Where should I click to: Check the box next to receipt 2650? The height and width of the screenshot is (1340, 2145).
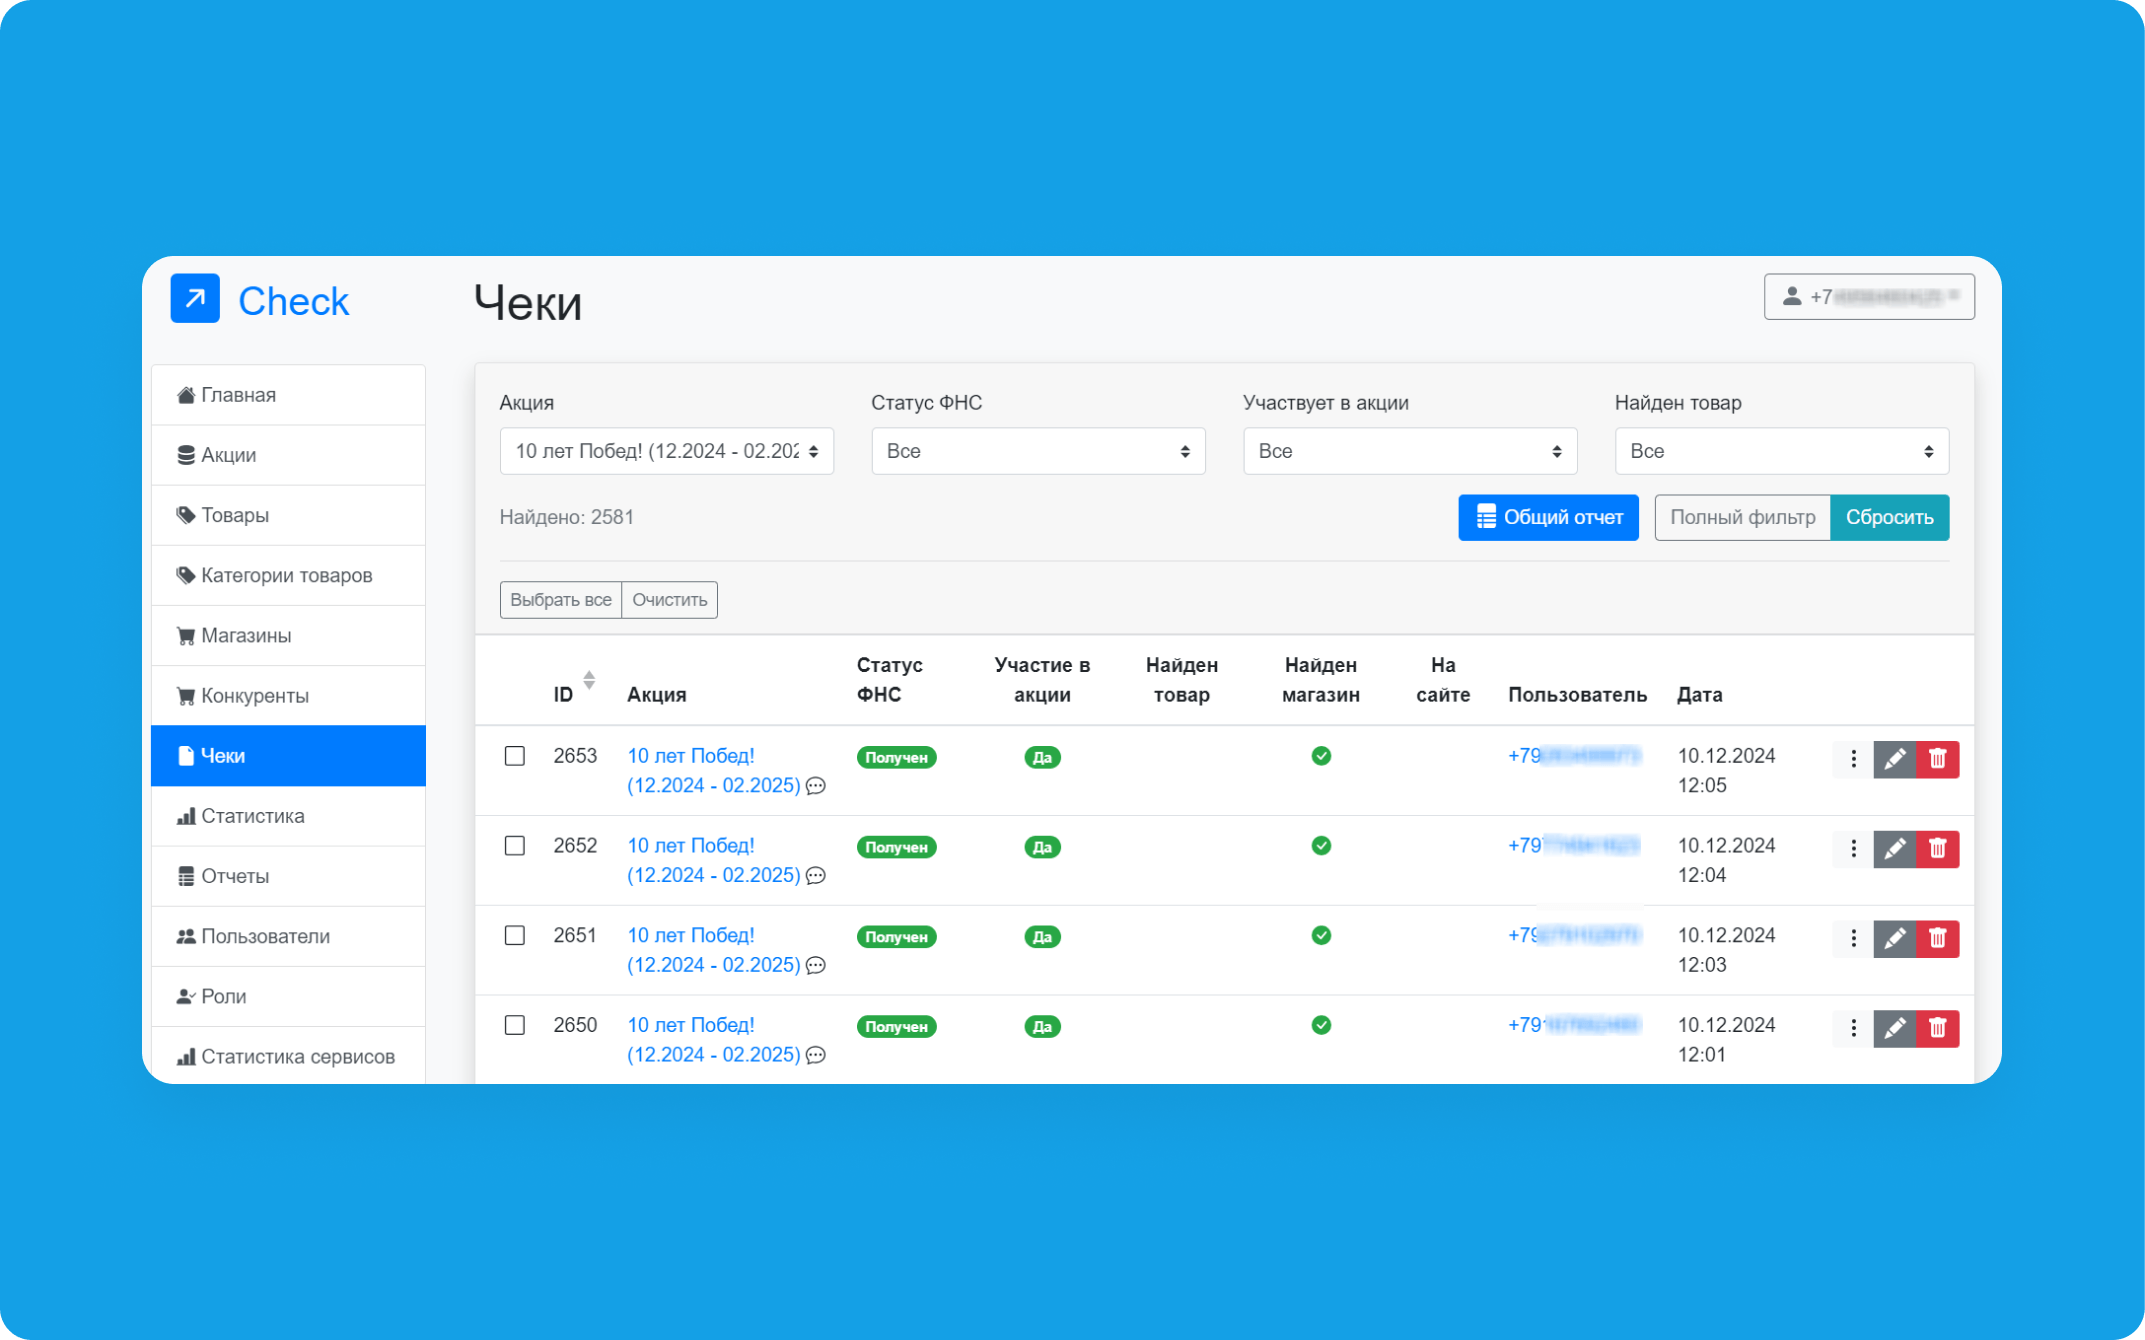[x=515, y=1025]
